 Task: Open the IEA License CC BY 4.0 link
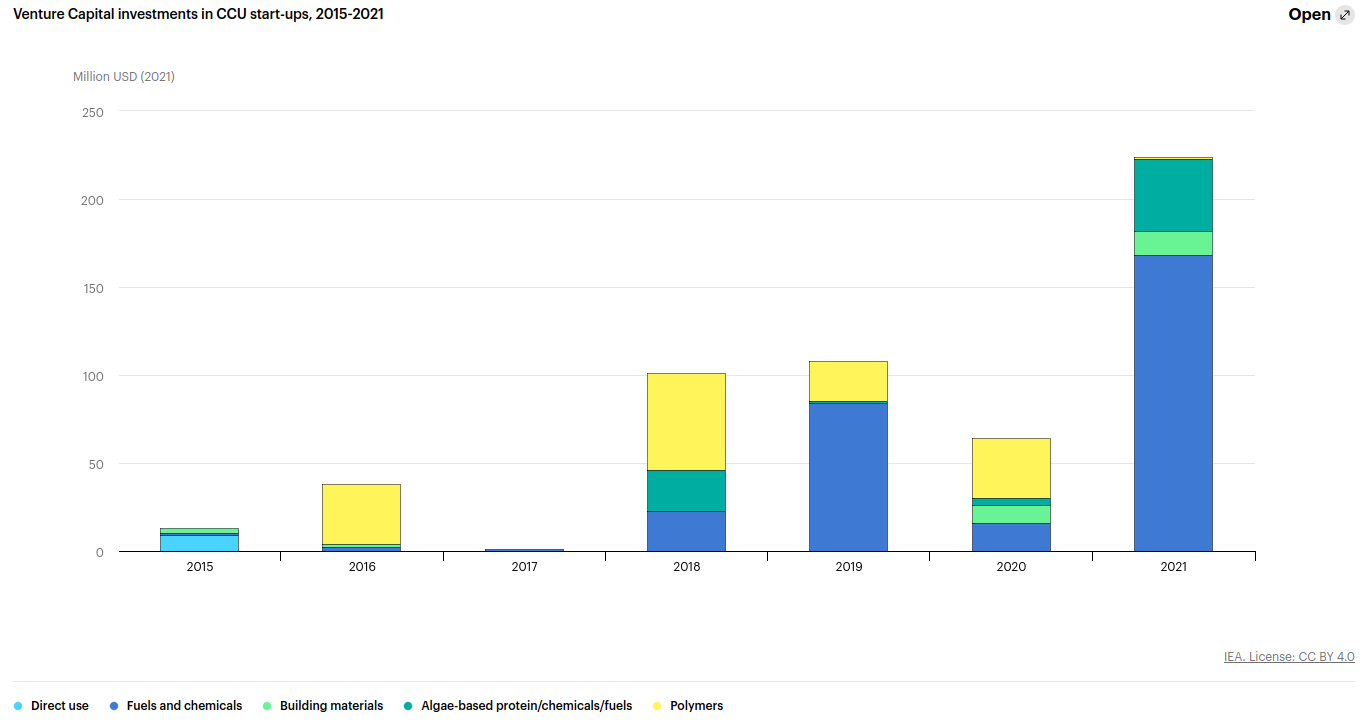(1289, 657)
